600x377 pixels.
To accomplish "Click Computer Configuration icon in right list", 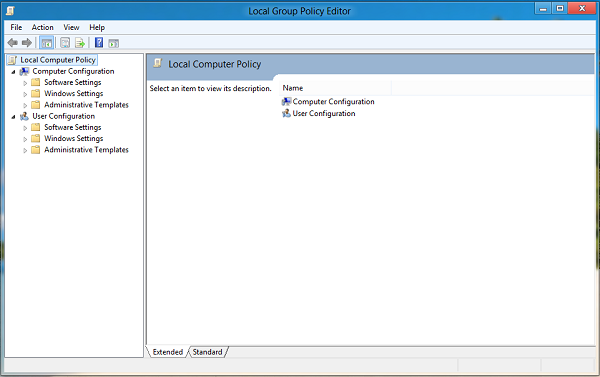I will tap(286, 101).
